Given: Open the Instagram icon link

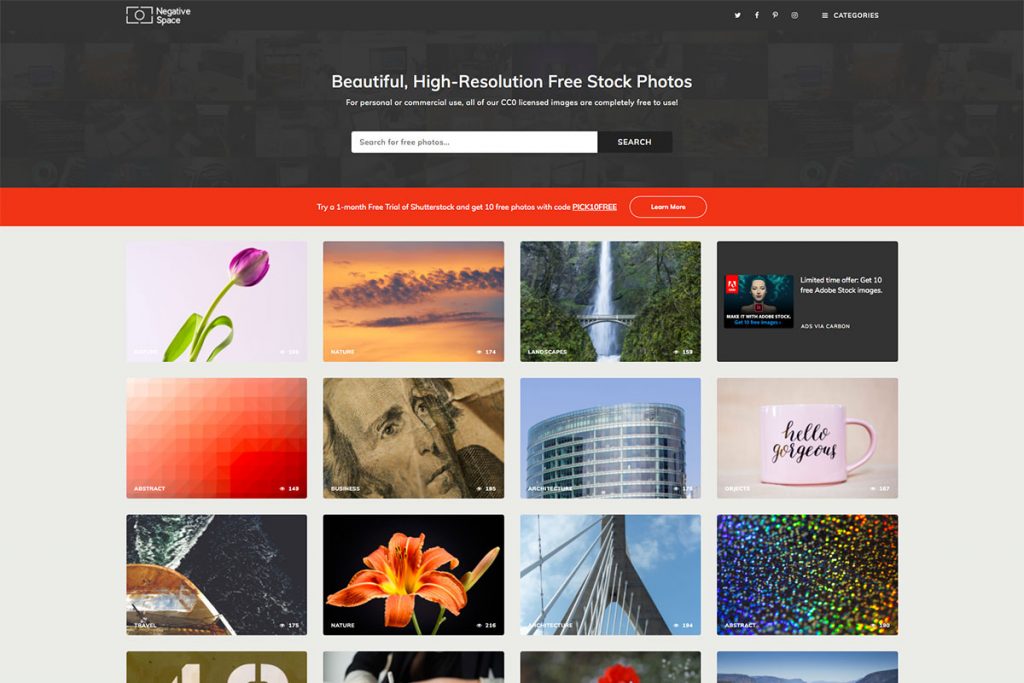Looking at the screenshot, I should 794,15.
